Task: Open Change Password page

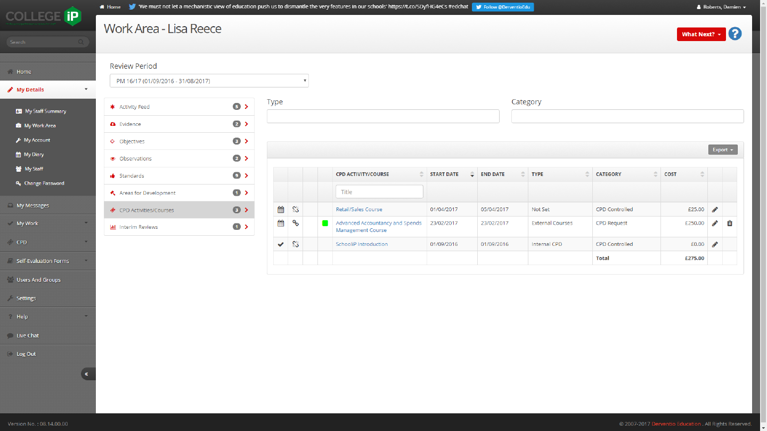Action: click(44, 183)
